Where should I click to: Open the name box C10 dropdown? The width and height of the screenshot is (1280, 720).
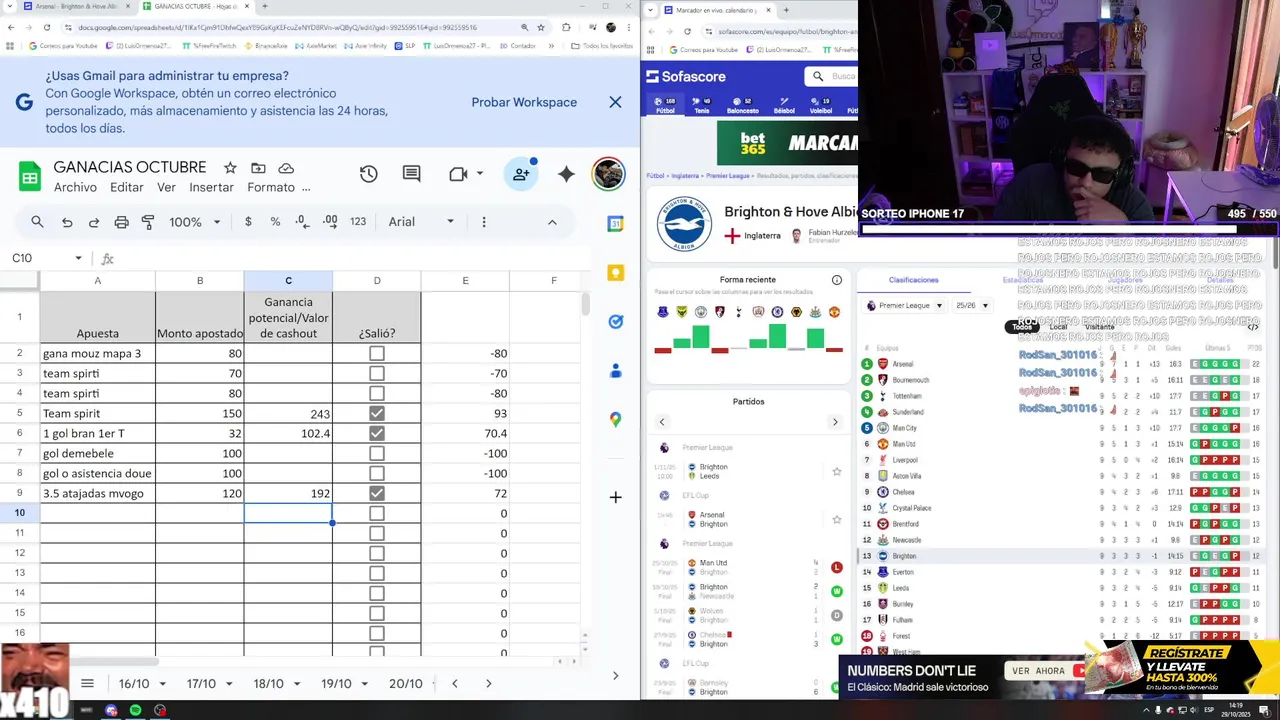coord(78,258)
